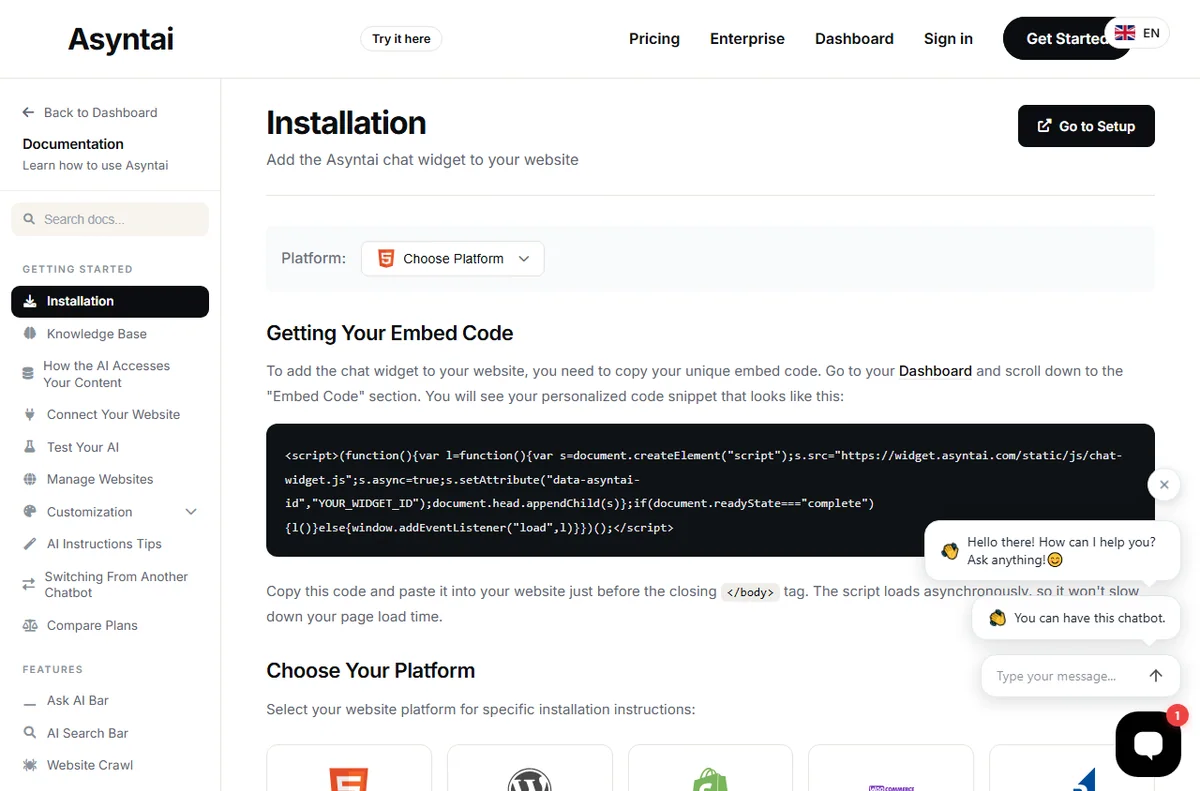This screenshot has width=1200, height=791.
Task: Click the You can have this chatbot bubble
Action: tap(1076, 618)
